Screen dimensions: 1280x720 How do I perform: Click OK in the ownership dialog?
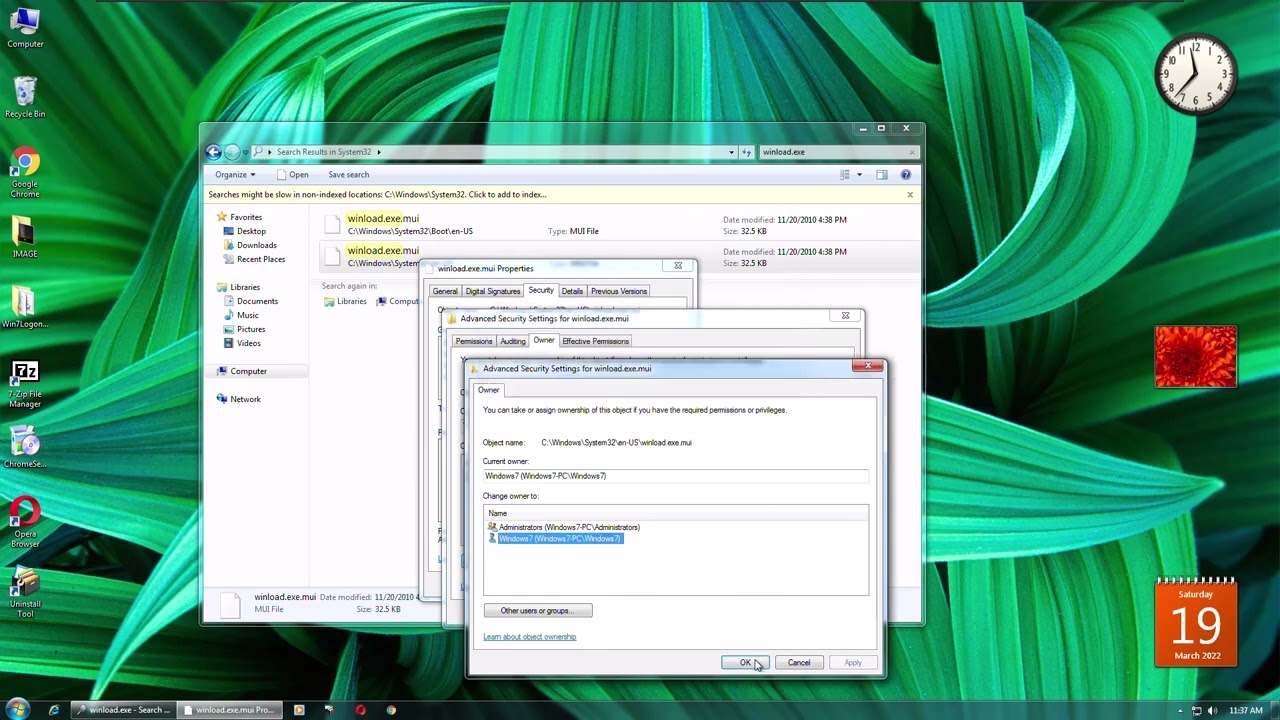pos(746,663)
